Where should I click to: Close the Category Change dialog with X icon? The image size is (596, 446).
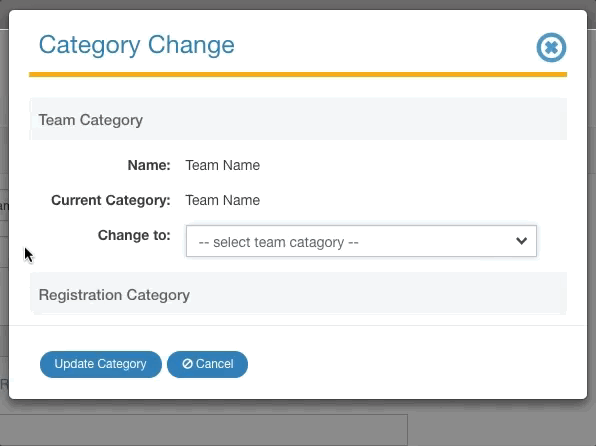(x=551, y=48)
